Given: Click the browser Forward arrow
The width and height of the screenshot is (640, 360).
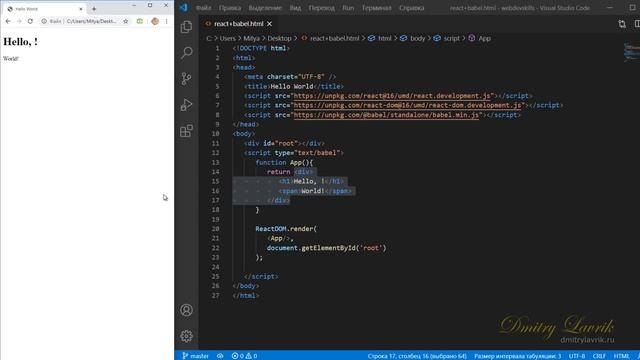Looking at the screenshot, I should tap(19, 21).
